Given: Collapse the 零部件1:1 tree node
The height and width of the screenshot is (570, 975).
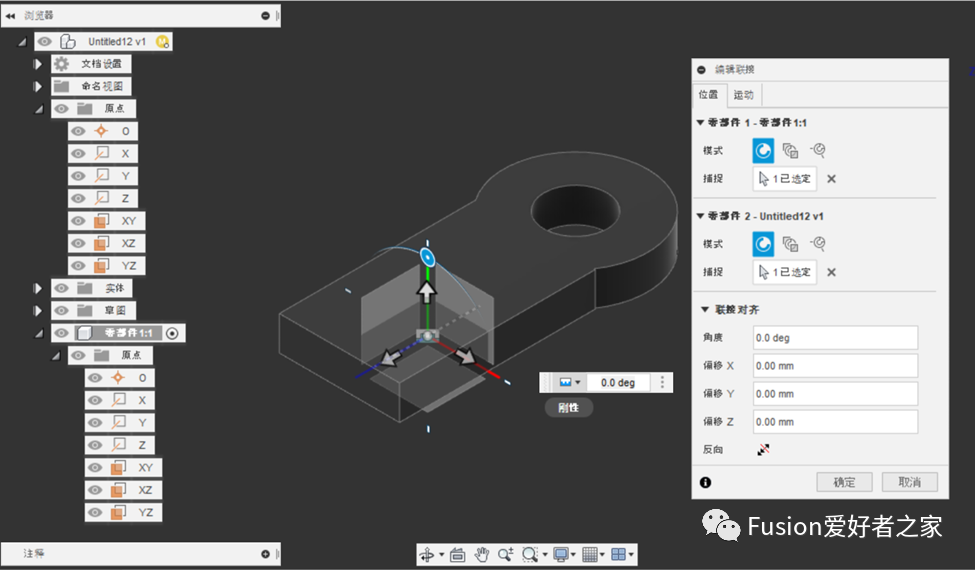Looking at the screenshot, I should [39, 334].
